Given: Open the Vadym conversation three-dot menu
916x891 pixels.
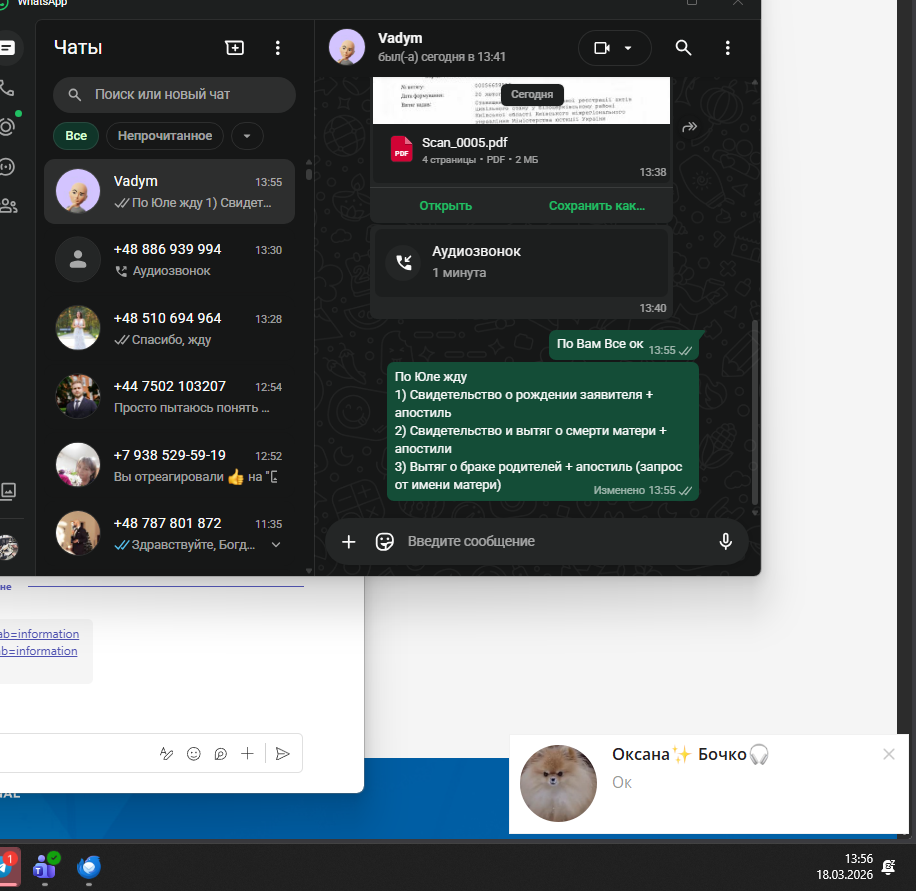Looking at the screenshot, I should click(727, 48).
